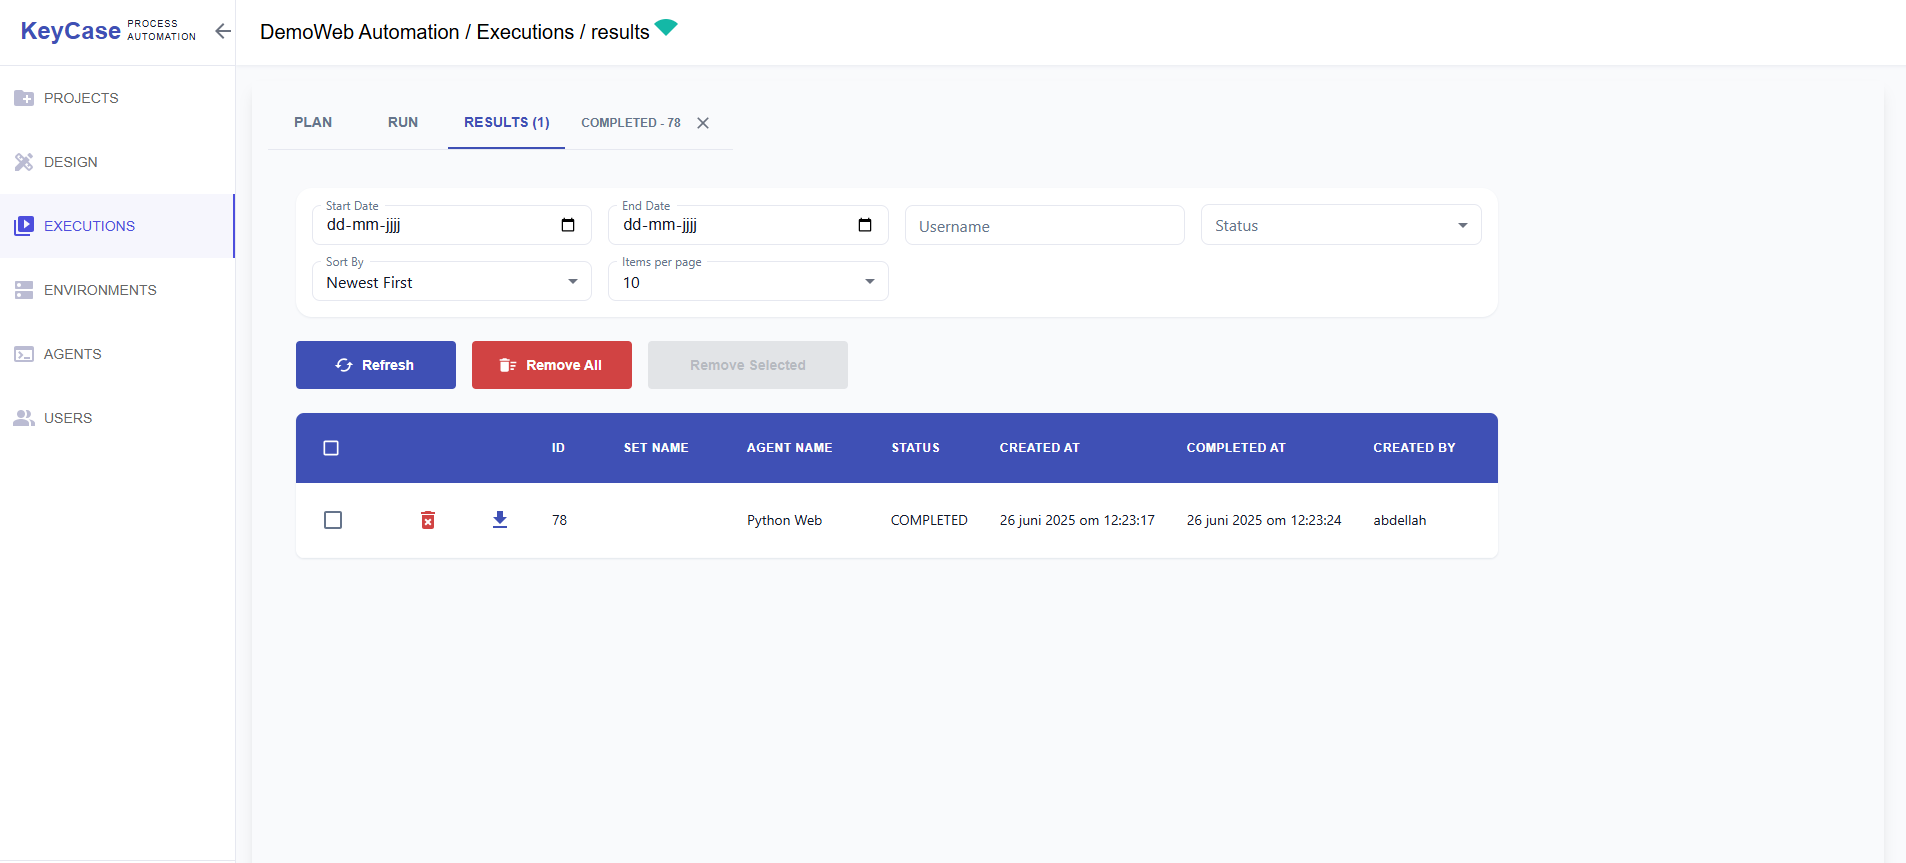Toggle the select-all header checkbox
This screenshot has height=863, width=1906.
[332, 448]
